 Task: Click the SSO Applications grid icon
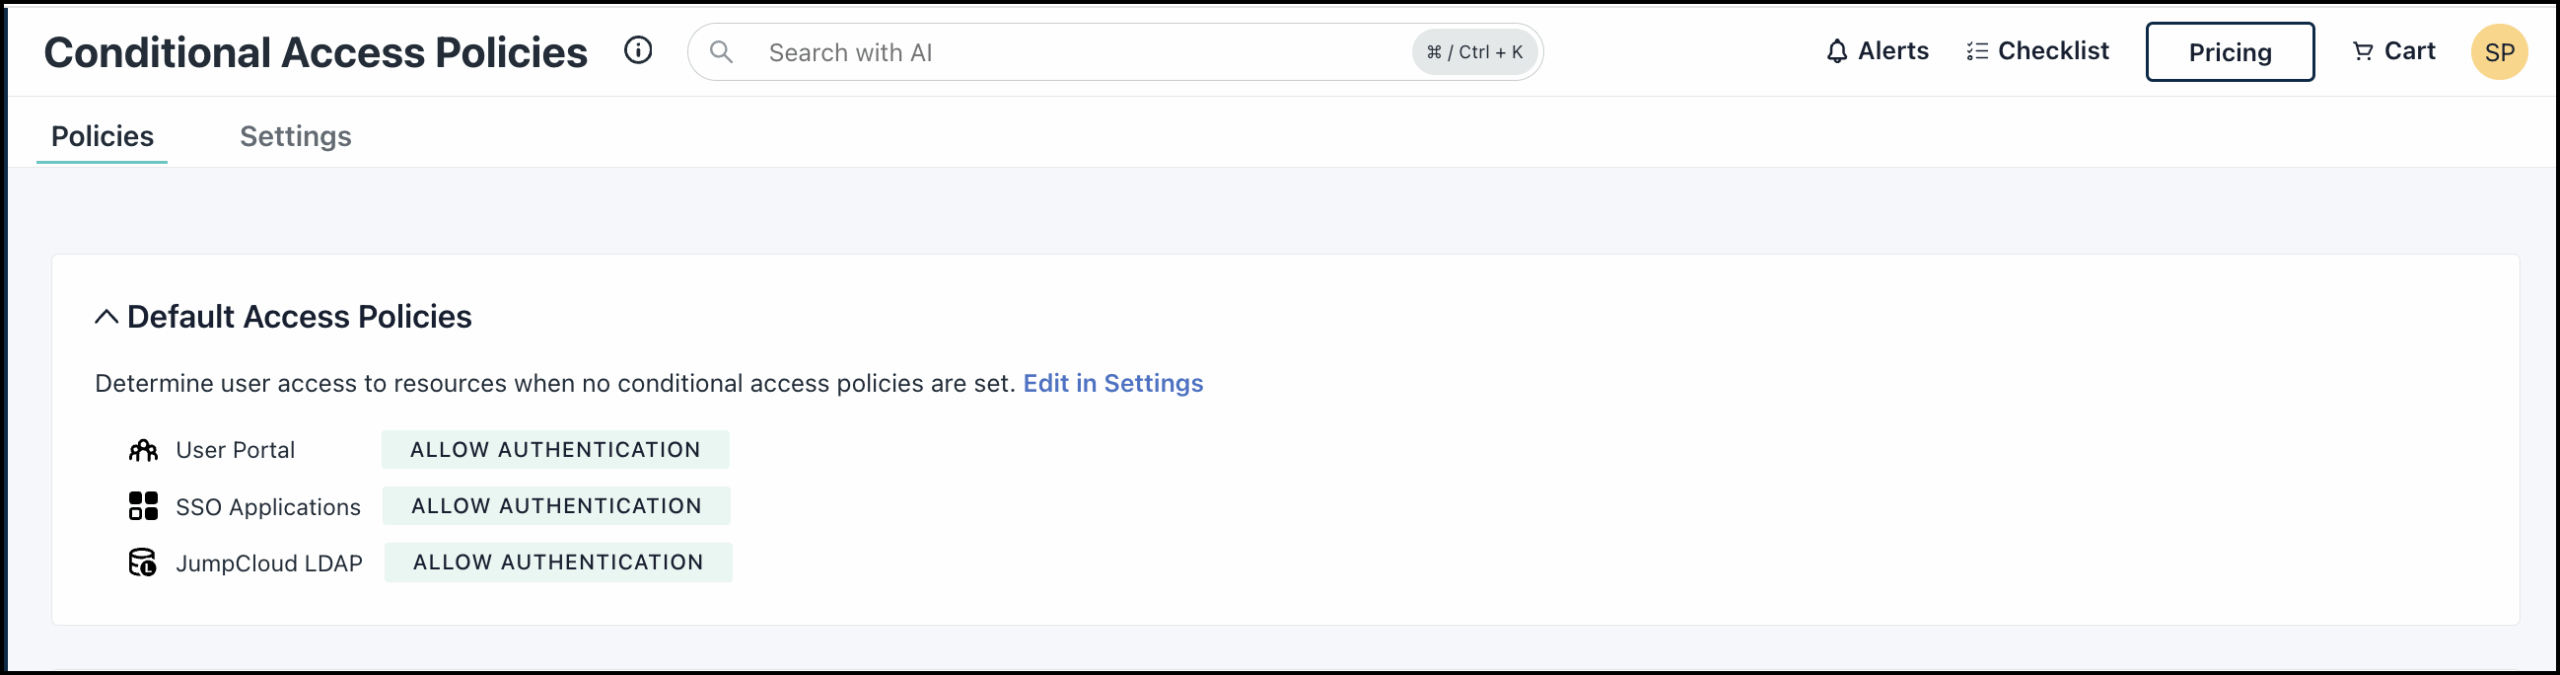144,506
